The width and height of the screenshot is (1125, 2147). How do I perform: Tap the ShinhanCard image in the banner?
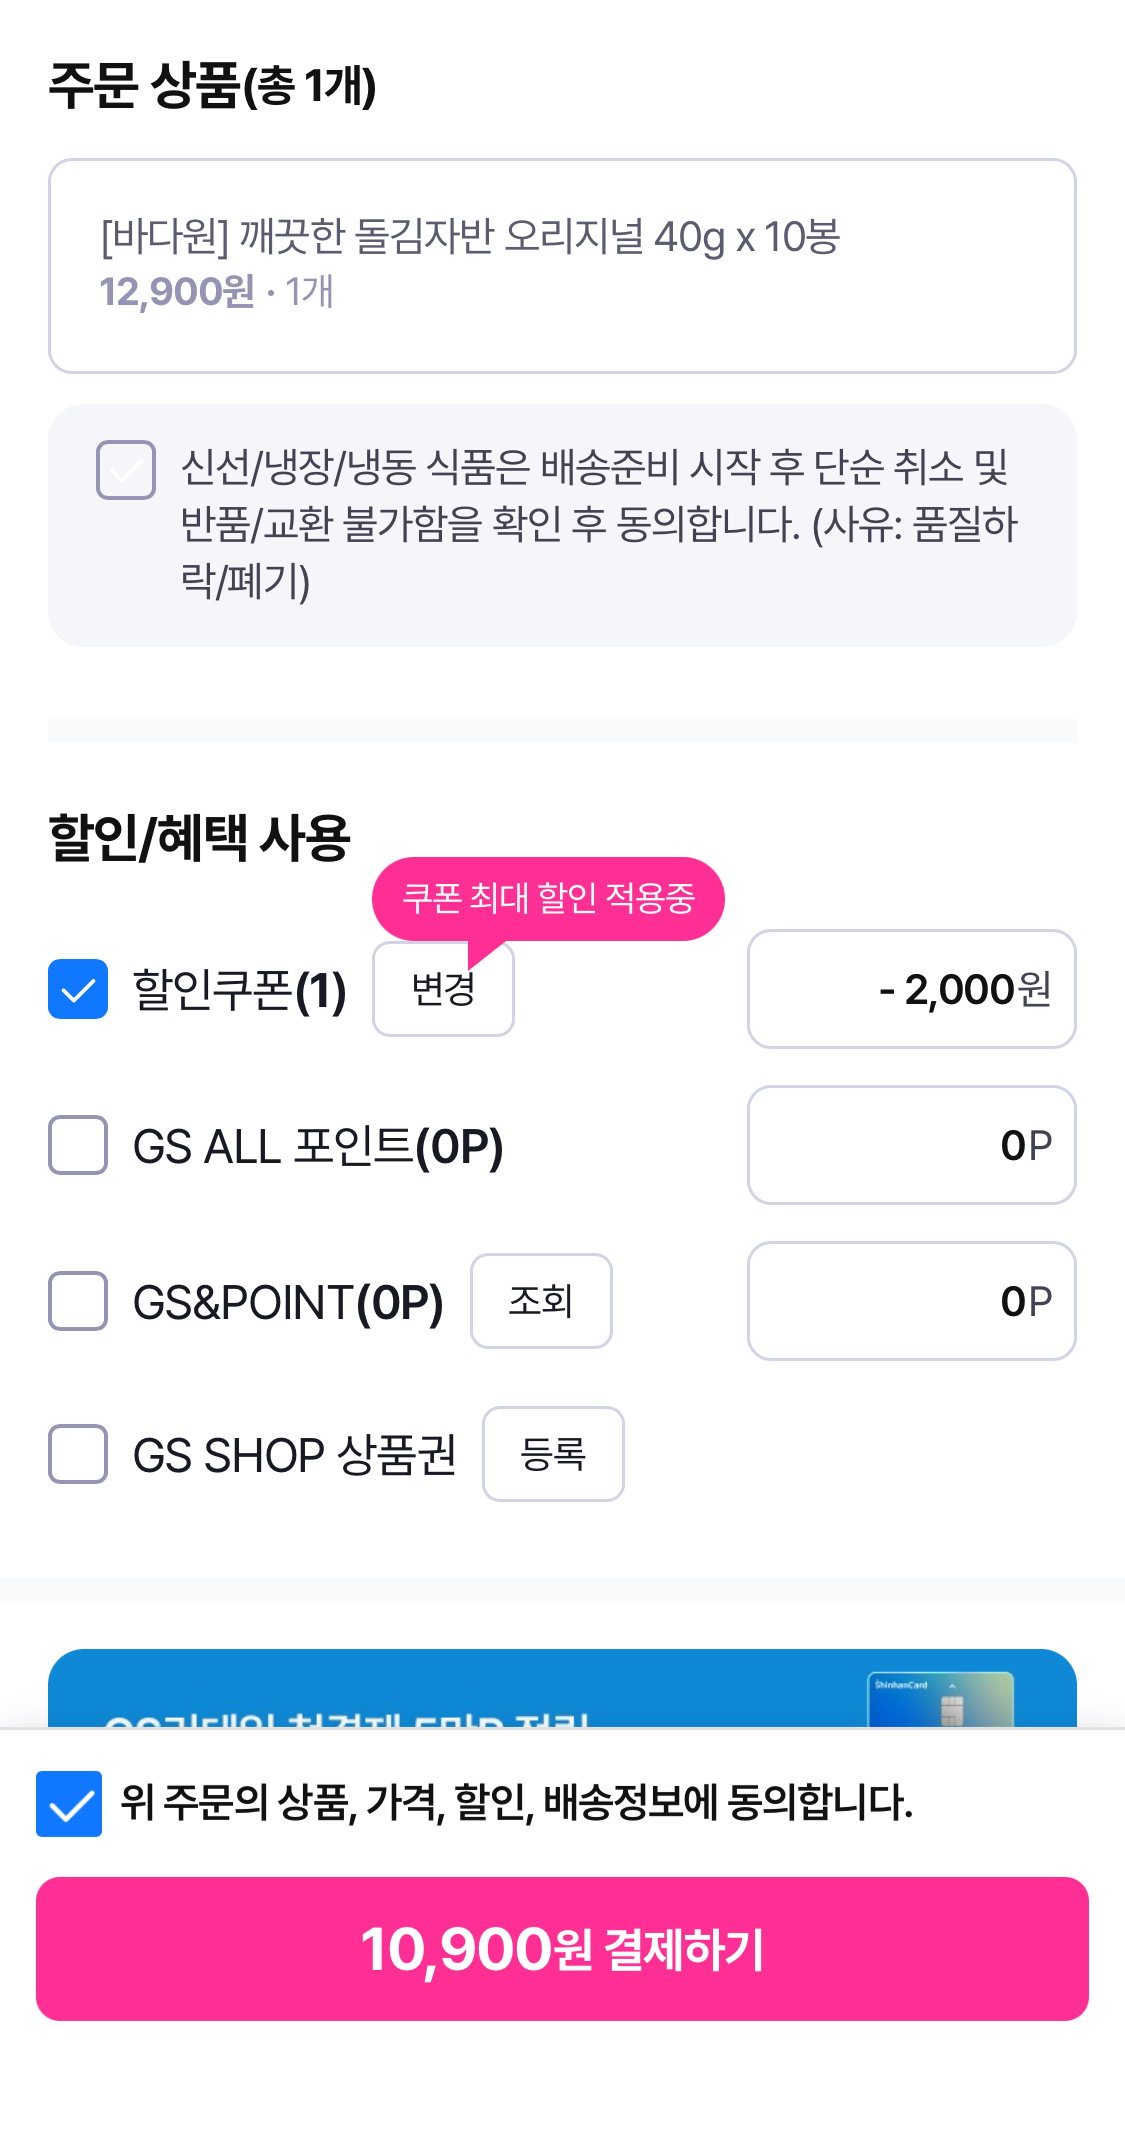(x=941, y=1699)
